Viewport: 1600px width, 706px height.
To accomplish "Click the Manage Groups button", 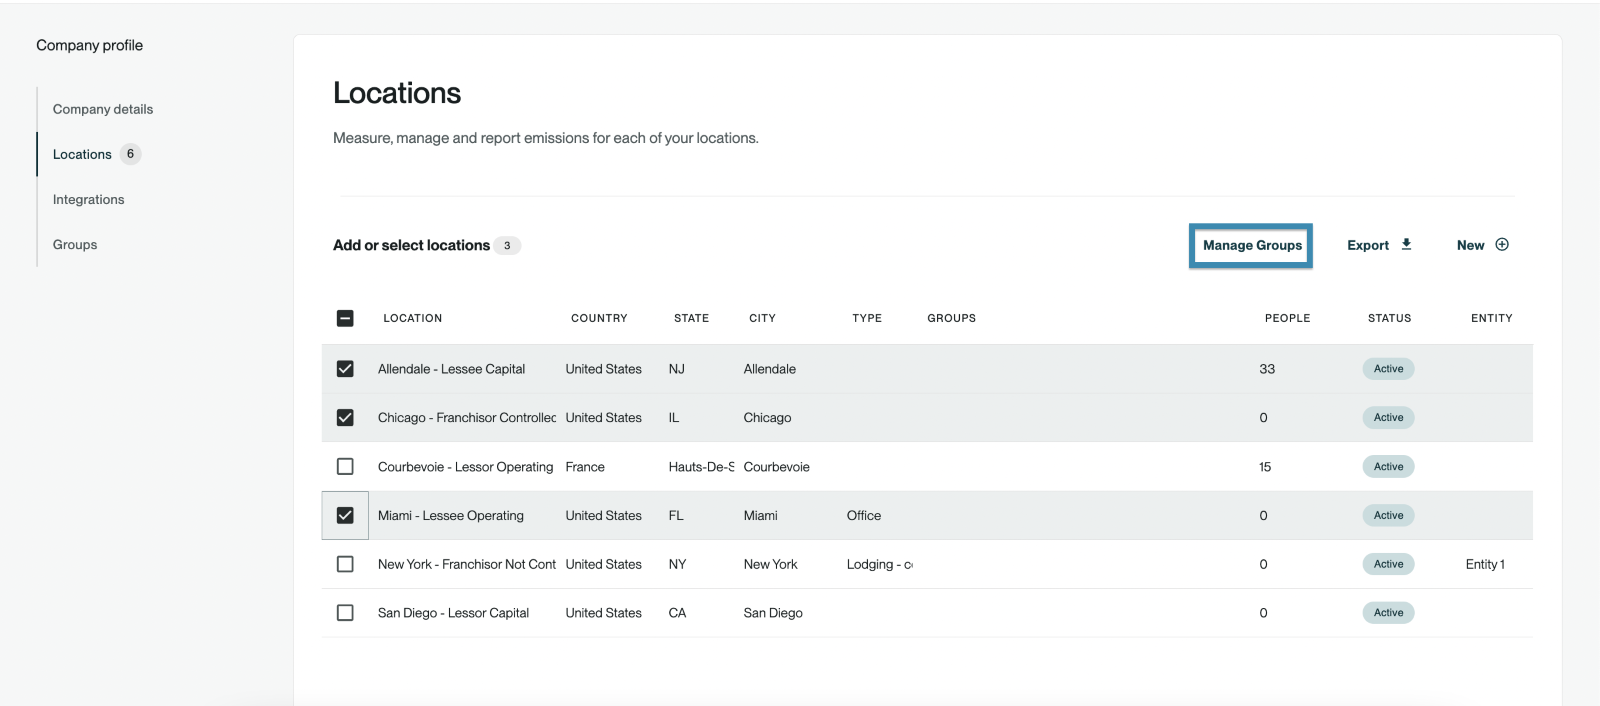I will 1251,245.
